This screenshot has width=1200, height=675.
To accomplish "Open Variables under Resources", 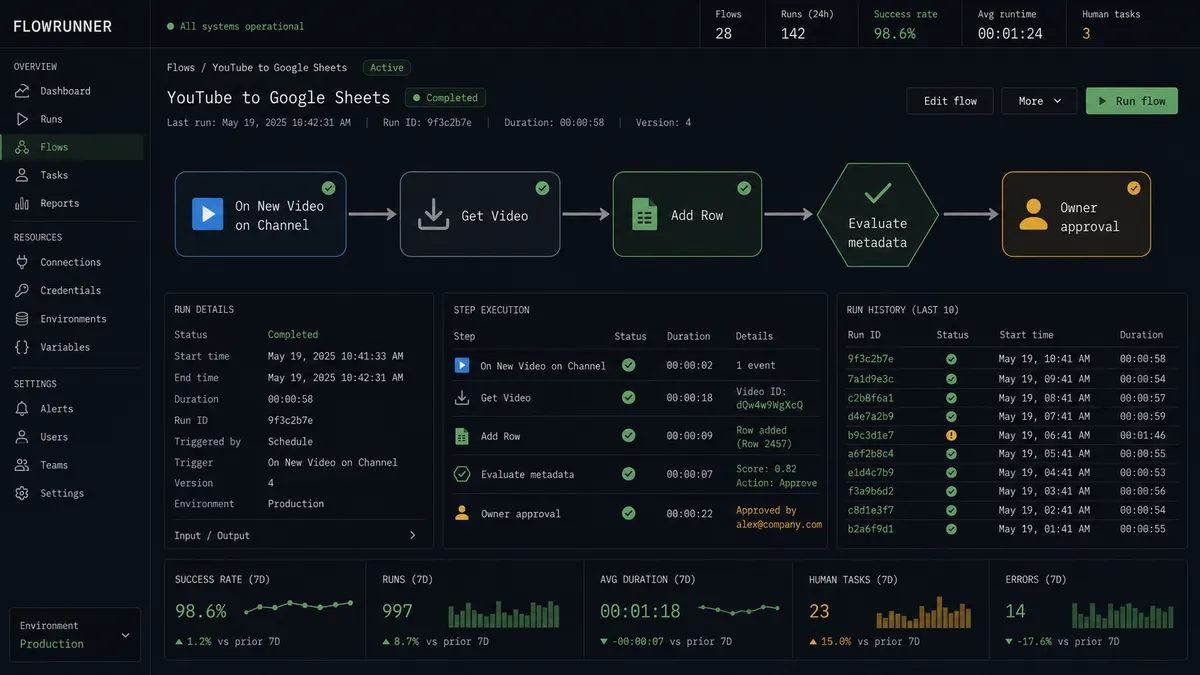I will 72,347.
